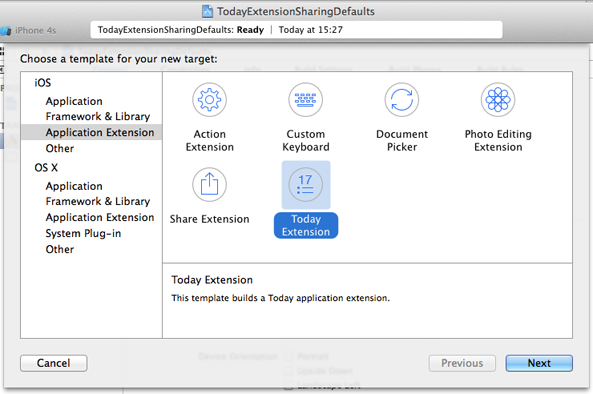Image resolution: width=593 pixels, height=394 pixels.
Task: Select the Action Extension template icon
Action: tap(209, 100)
